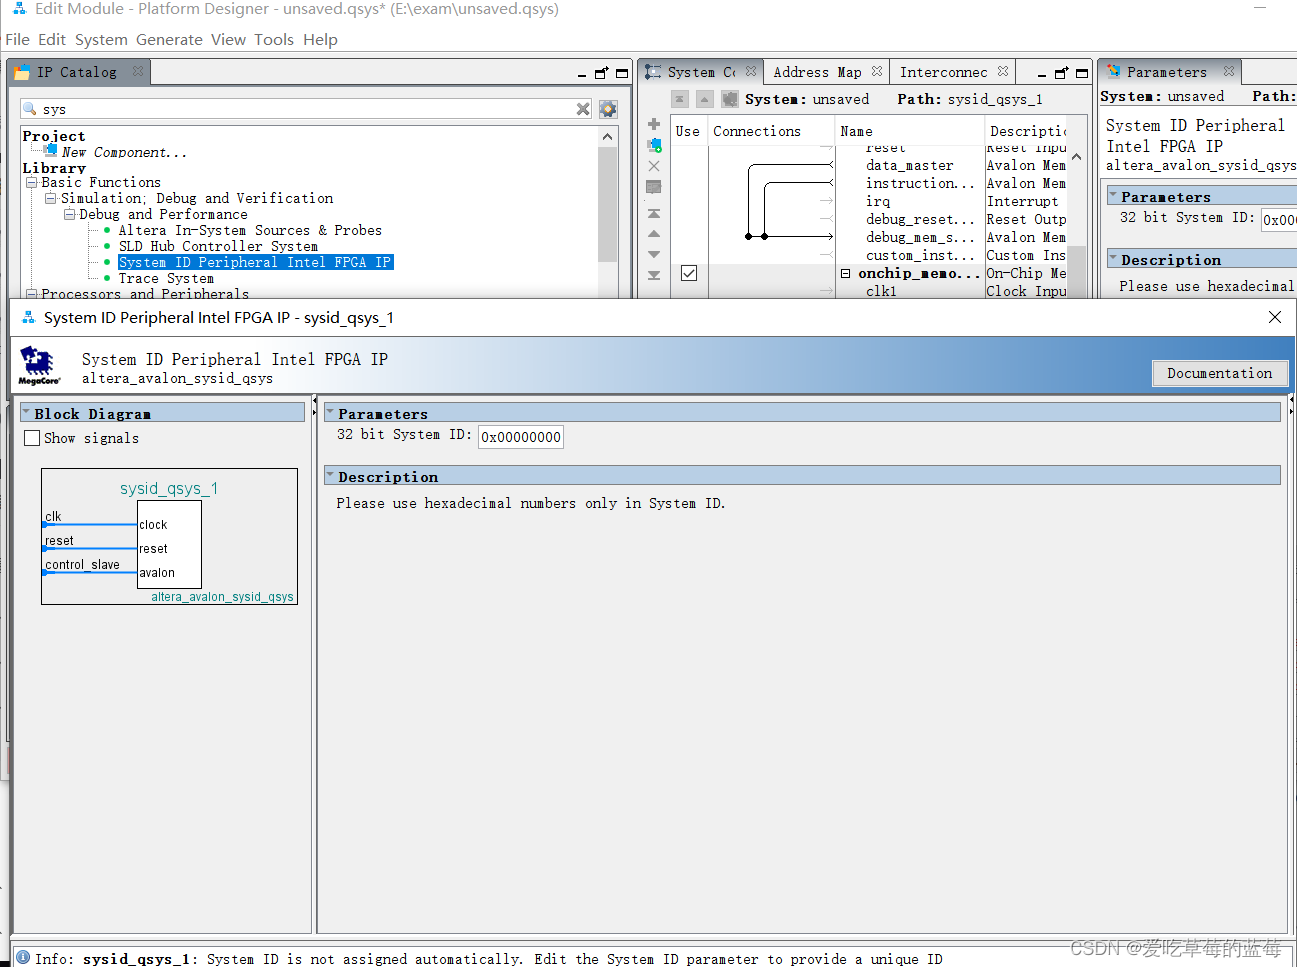This screenshot has width=1297, height=967.
Task: Detach the System Contents panel
Action: (x=1061, y=73)
